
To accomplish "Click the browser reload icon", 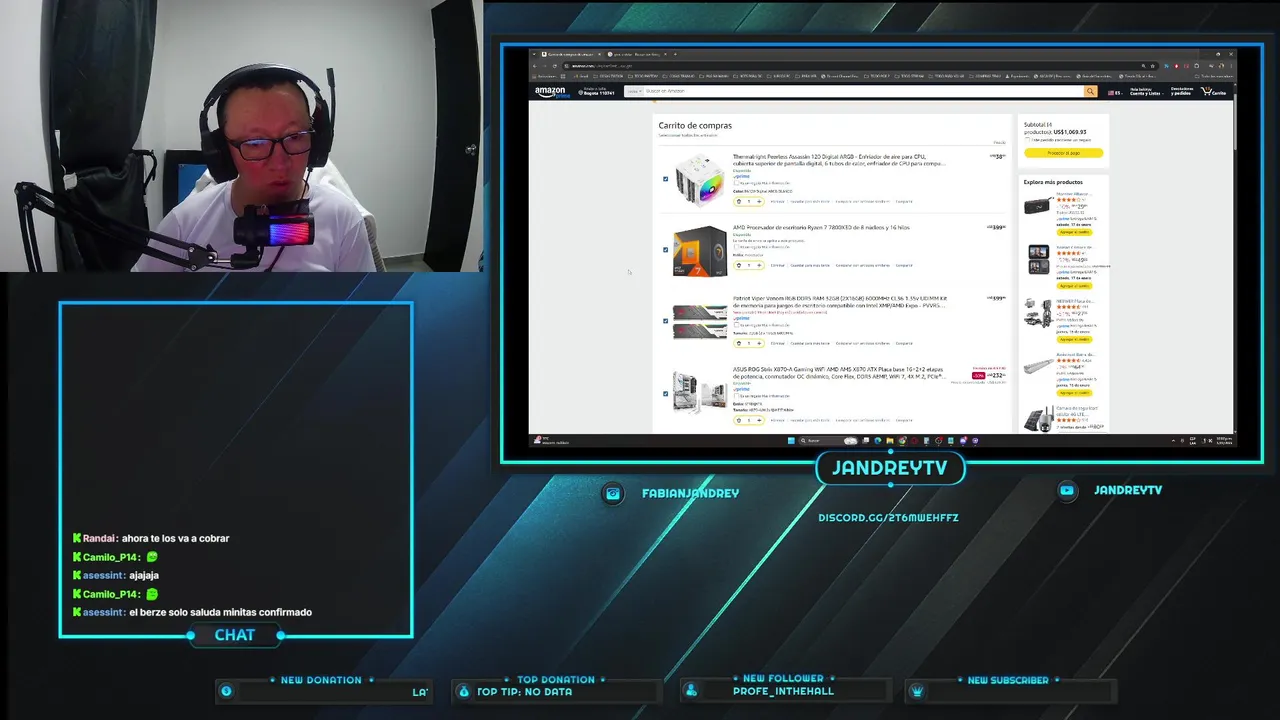I will point(554,65).
